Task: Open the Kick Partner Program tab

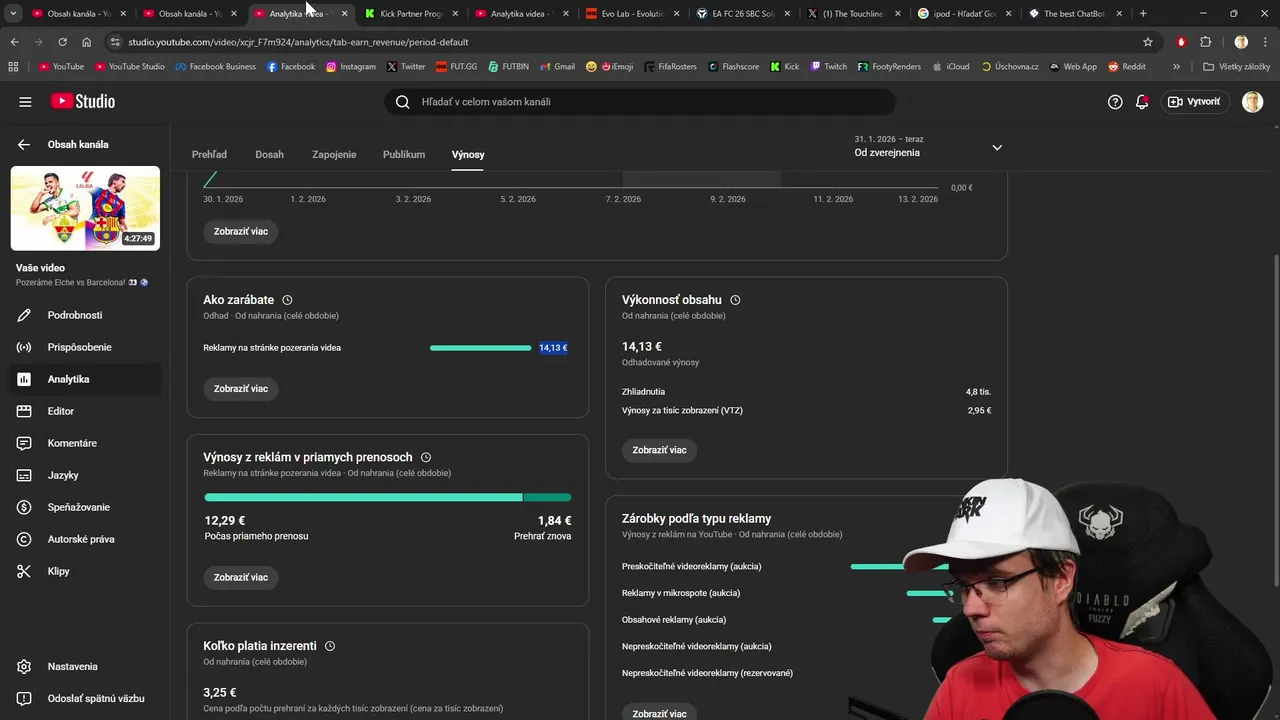Action: coord(410,14)
